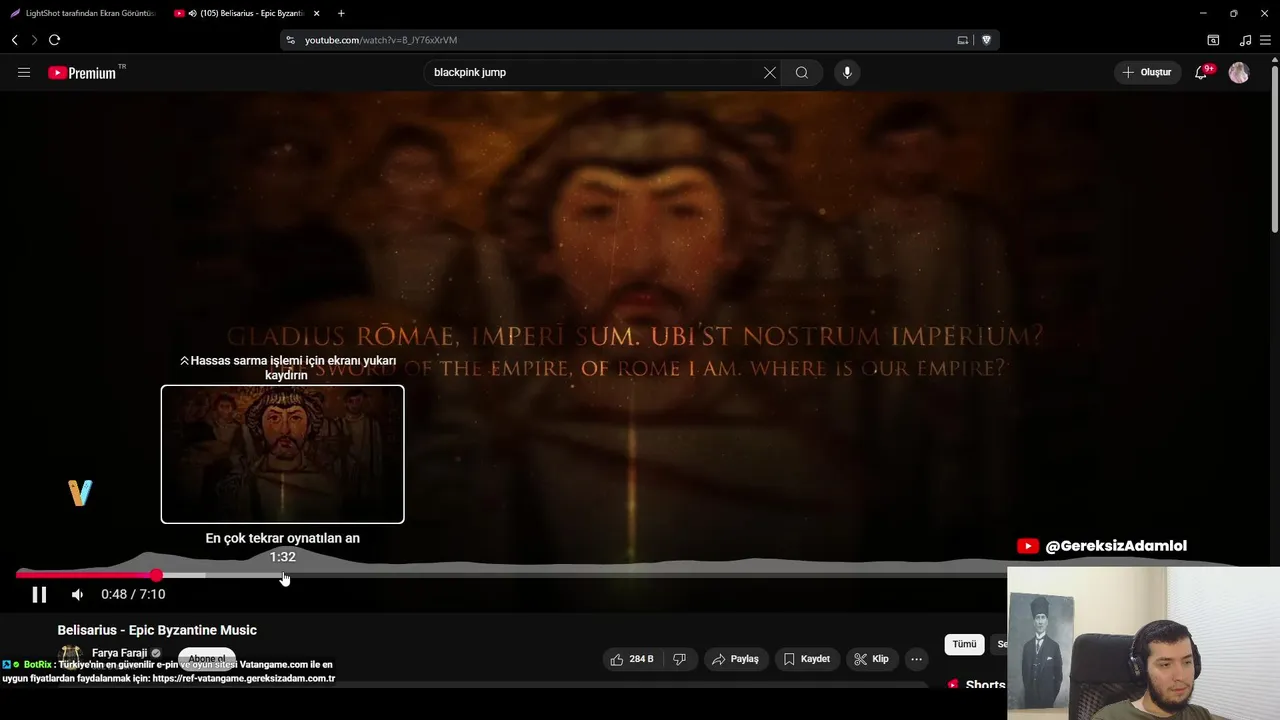Pause the video playback
The height and width of the screenshot is (720, 1280).
pyautogui.click(x=39, y=595)
